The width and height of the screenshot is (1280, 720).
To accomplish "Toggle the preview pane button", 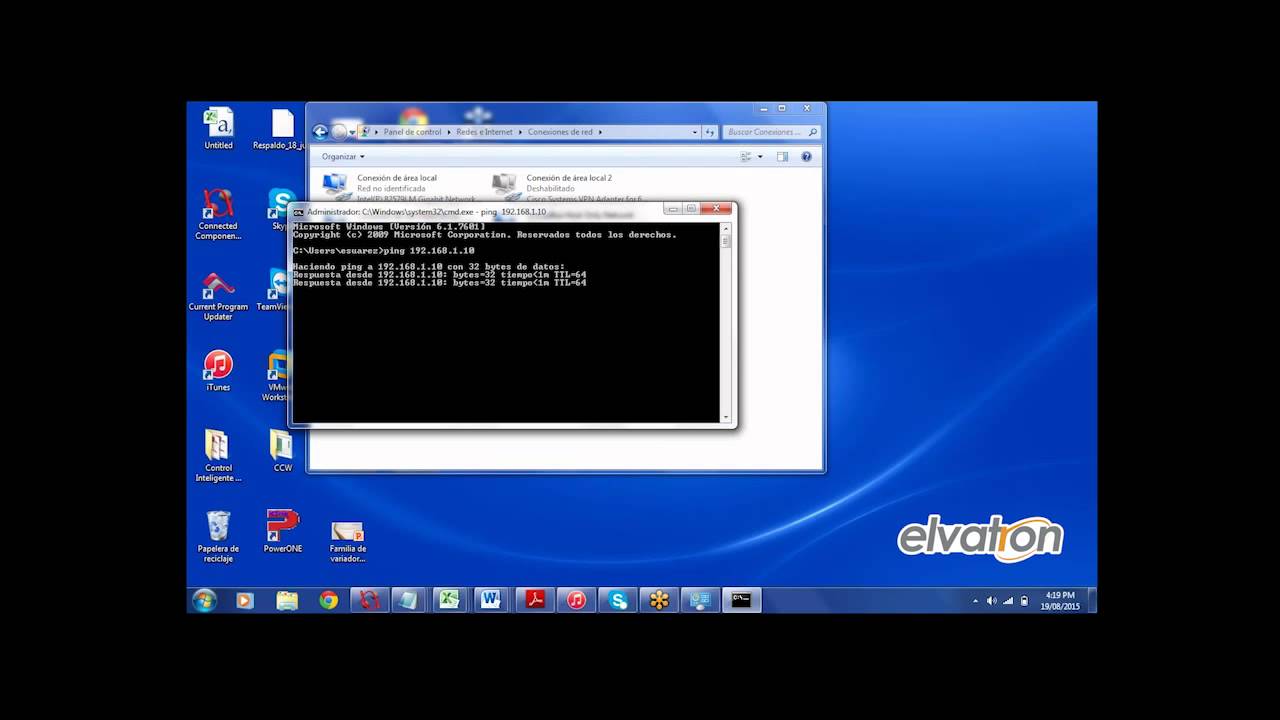I will 782,157.
